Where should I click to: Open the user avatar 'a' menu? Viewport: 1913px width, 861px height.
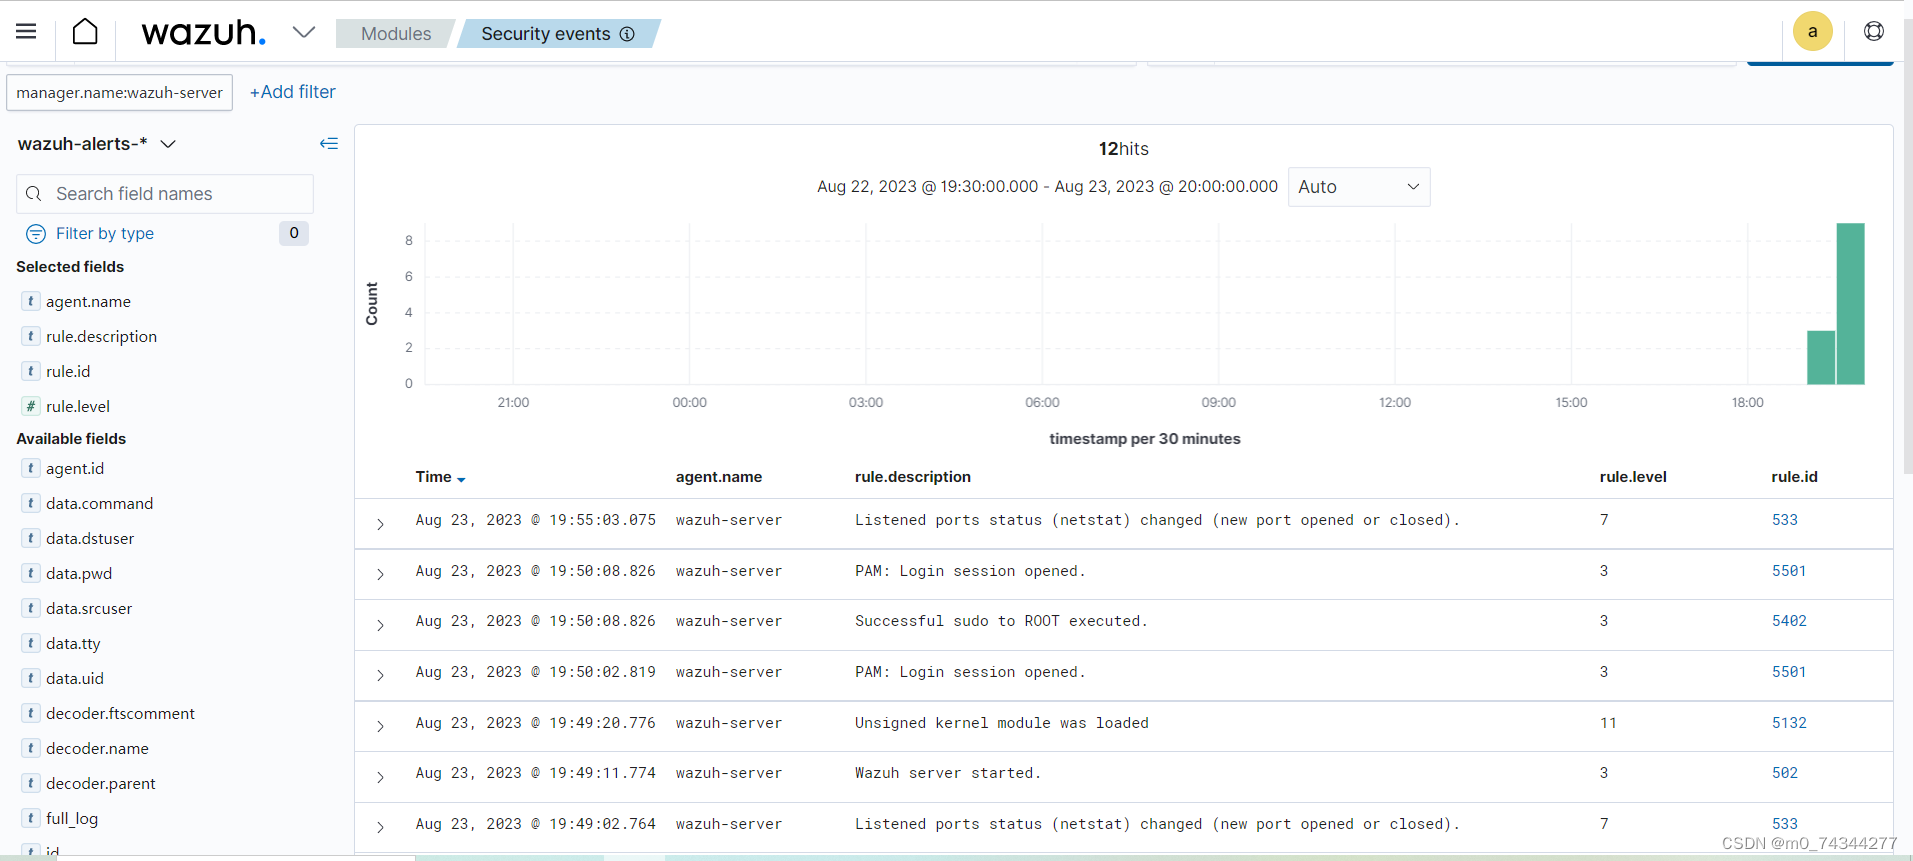click(1812, 31)
